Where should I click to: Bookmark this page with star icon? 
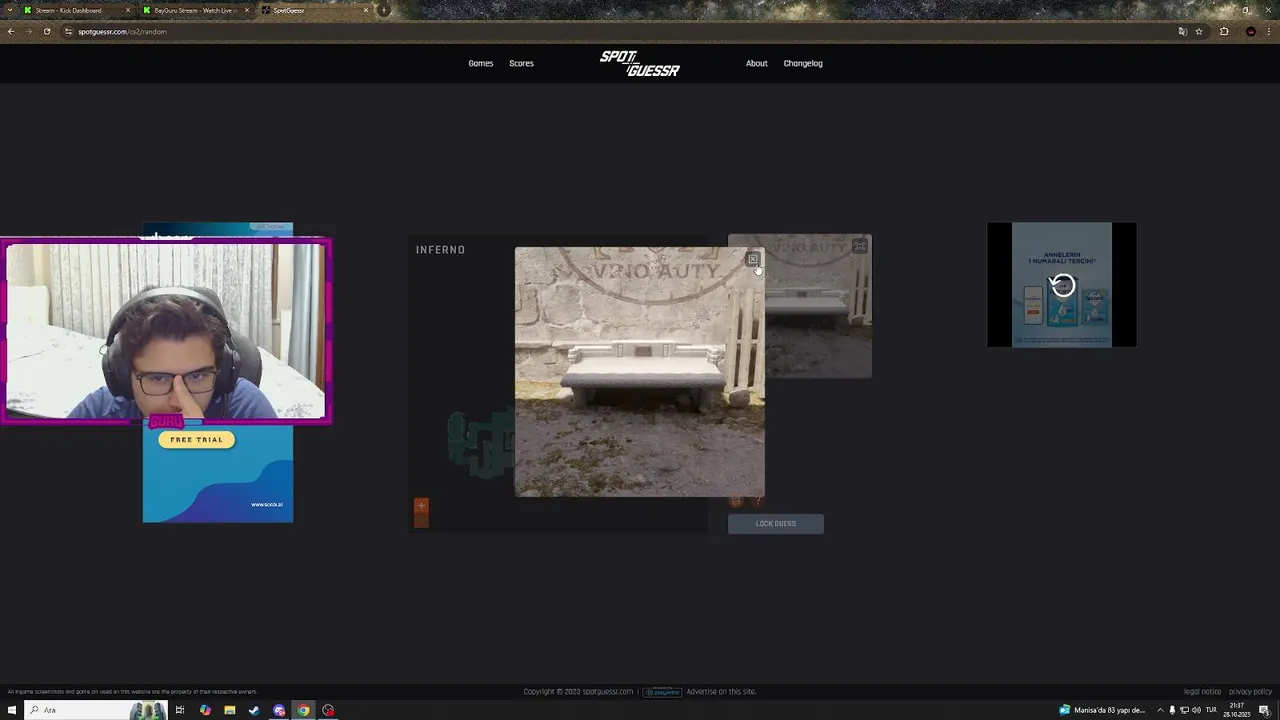[1199, 31]
